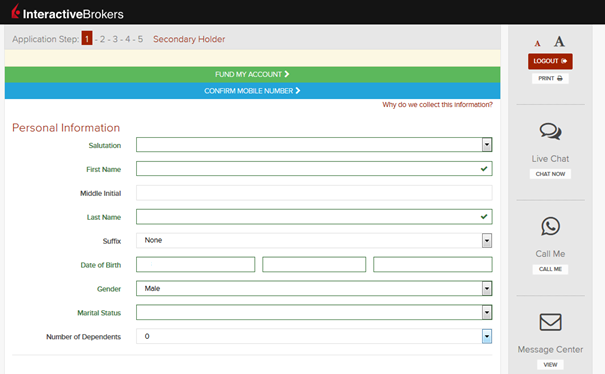The height and width of the screenshot is (374, 605).
Task: Click into the Last Name field
Action: [314, 217]
